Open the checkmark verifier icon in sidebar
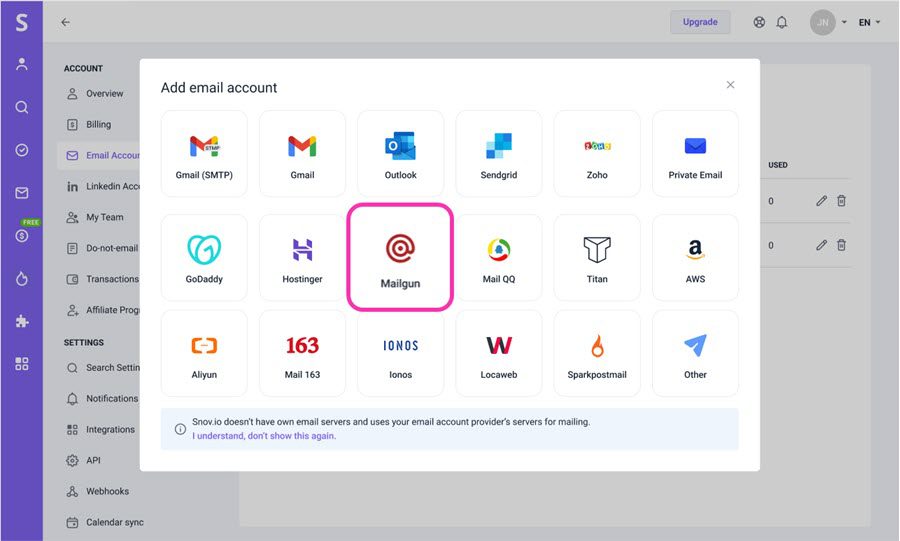Viewport: 900px width, 541px height. tap(22, 150)
